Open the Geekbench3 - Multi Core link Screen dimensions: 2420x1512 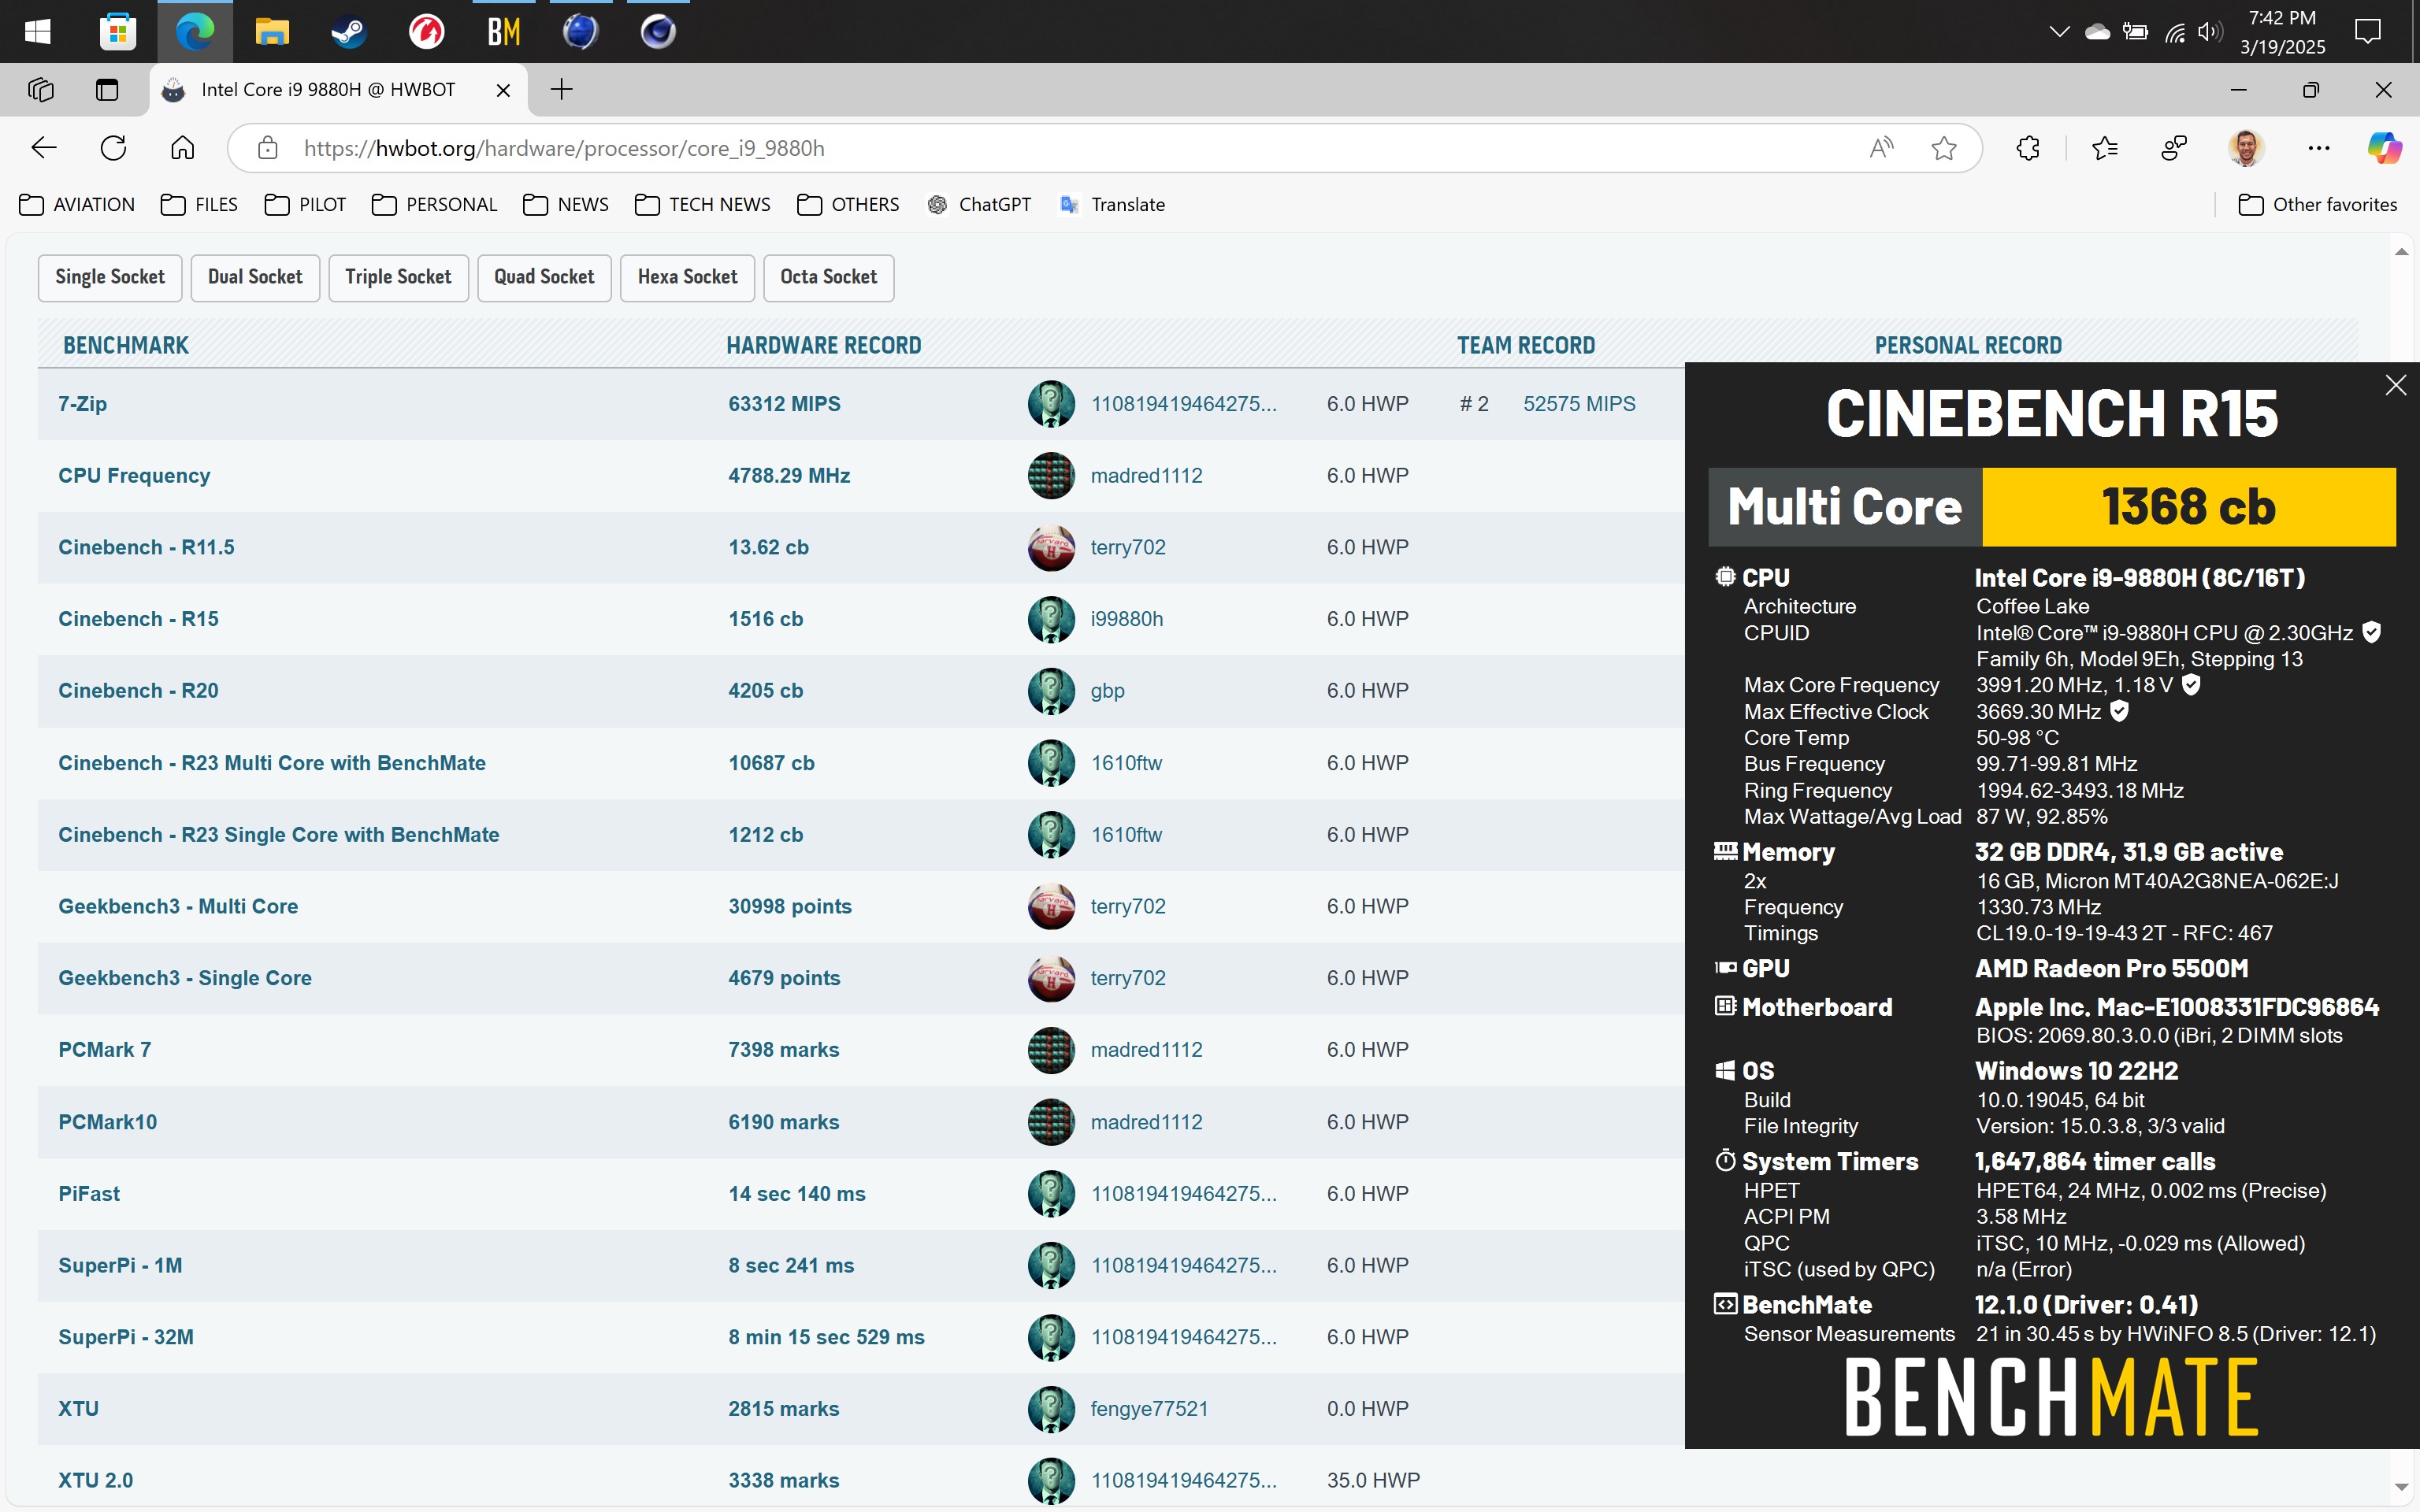(x=178, y=906)
